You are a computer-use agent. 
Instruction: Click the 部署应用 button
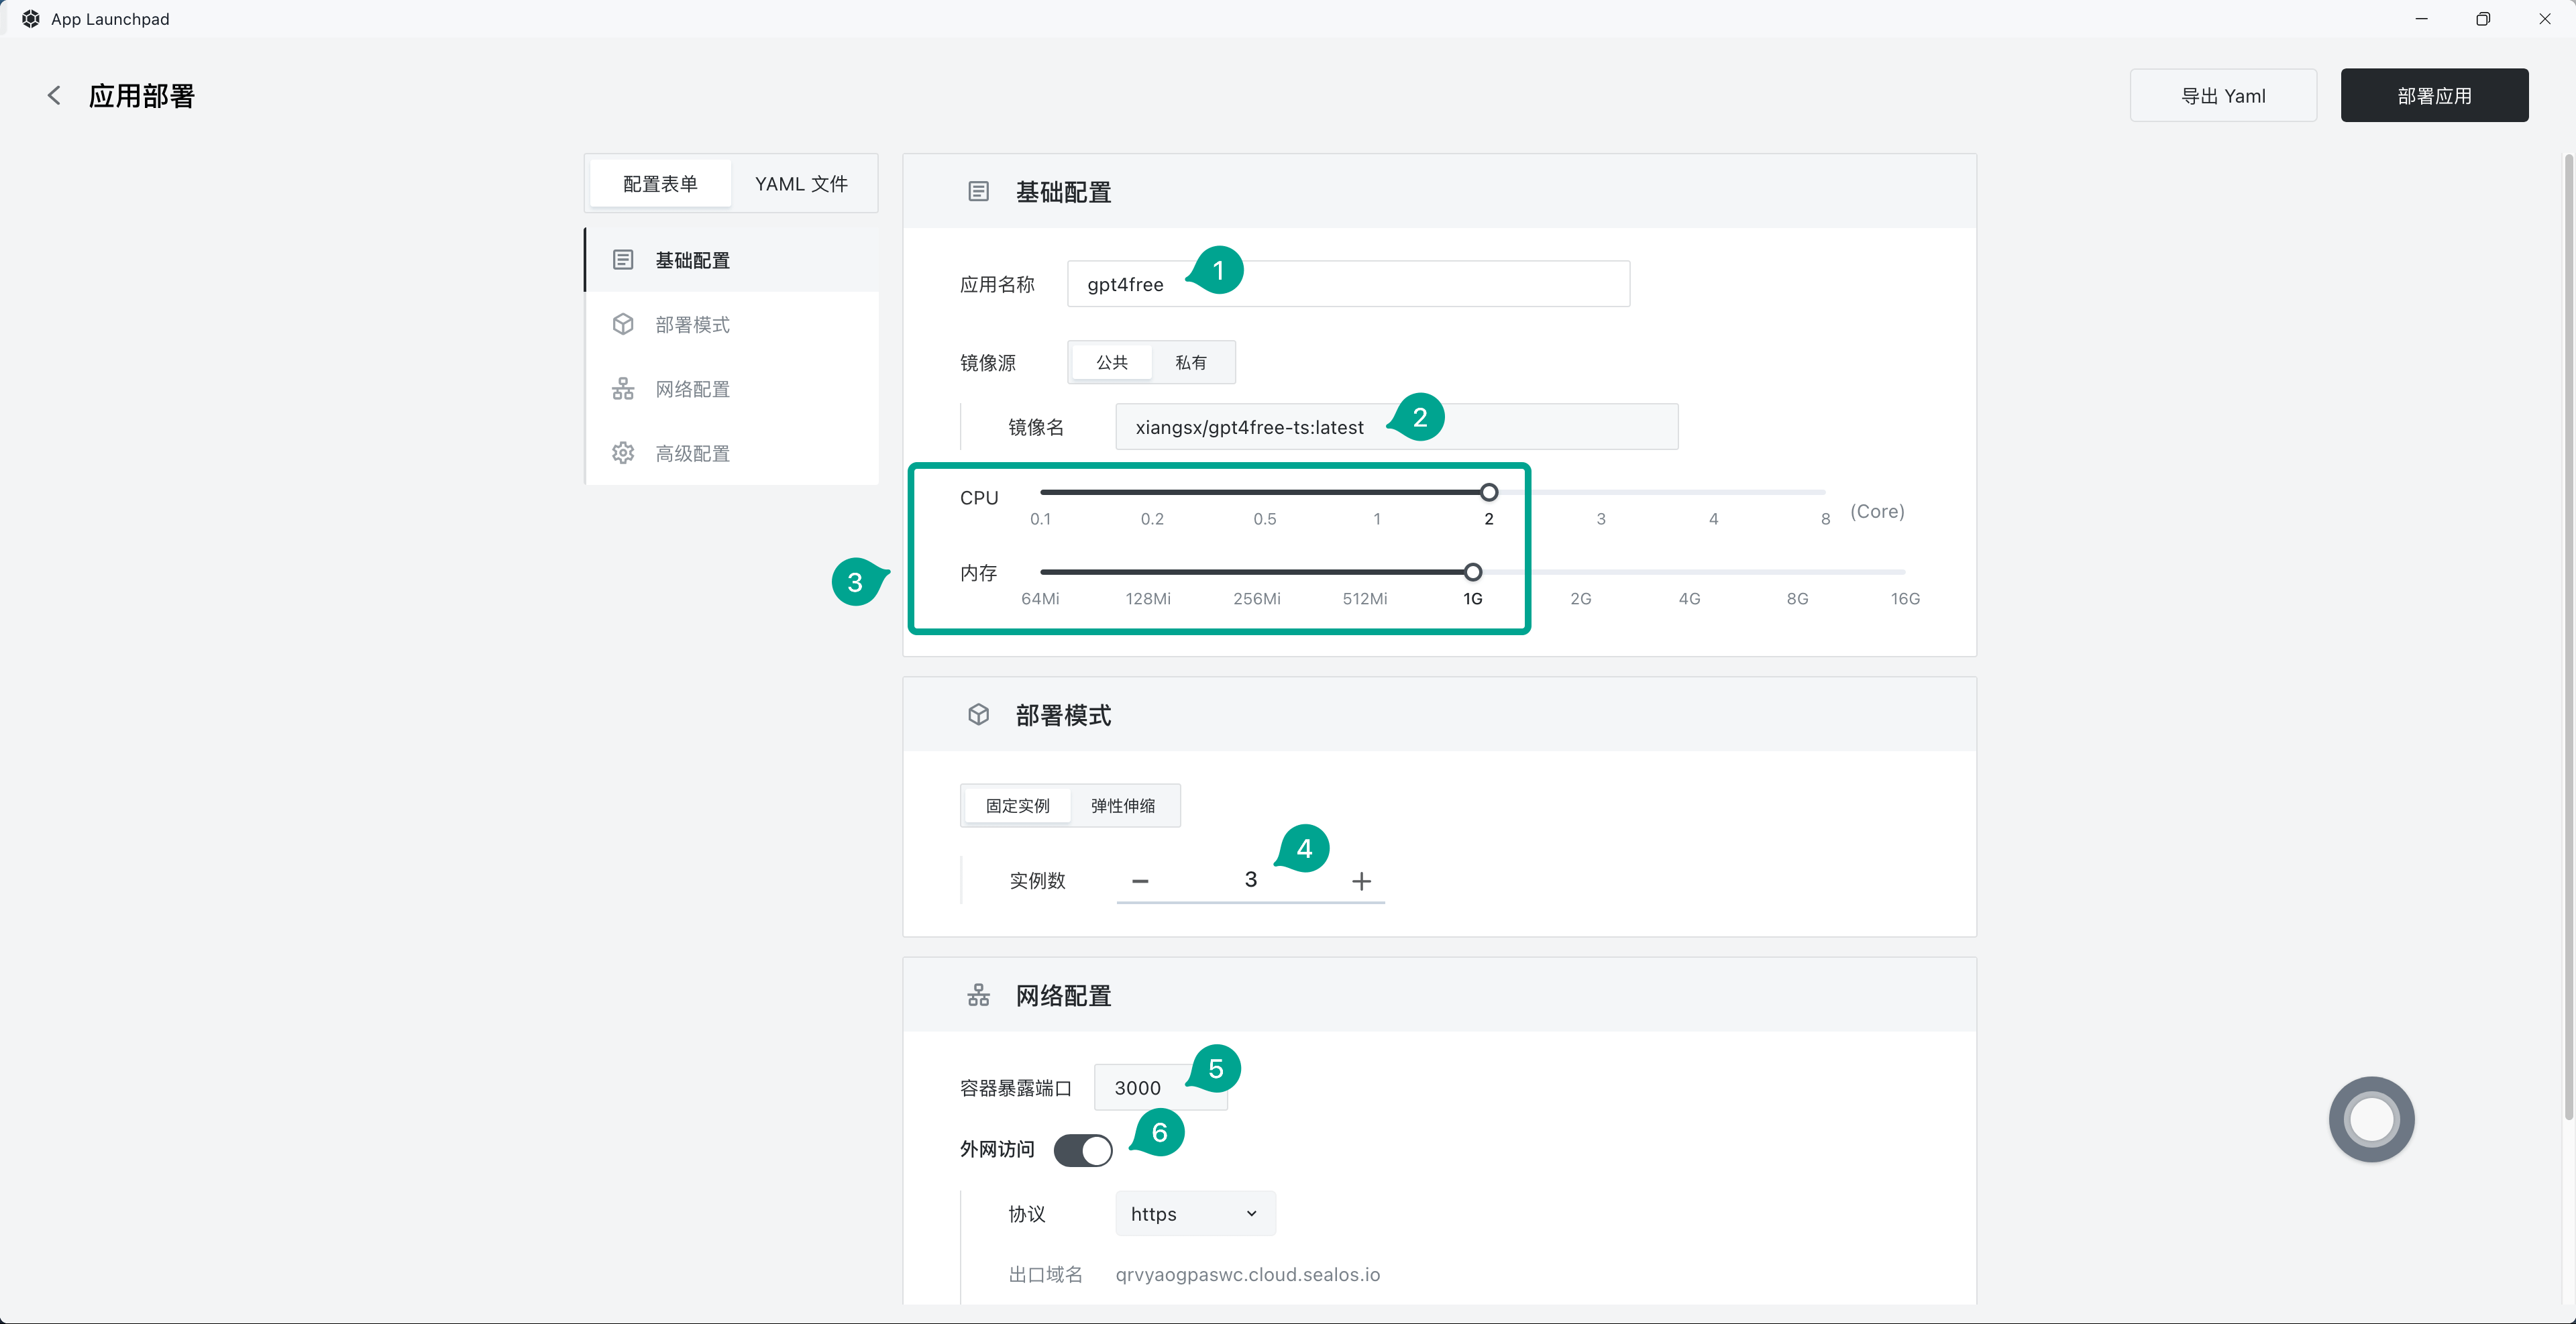coord(2433,96)
